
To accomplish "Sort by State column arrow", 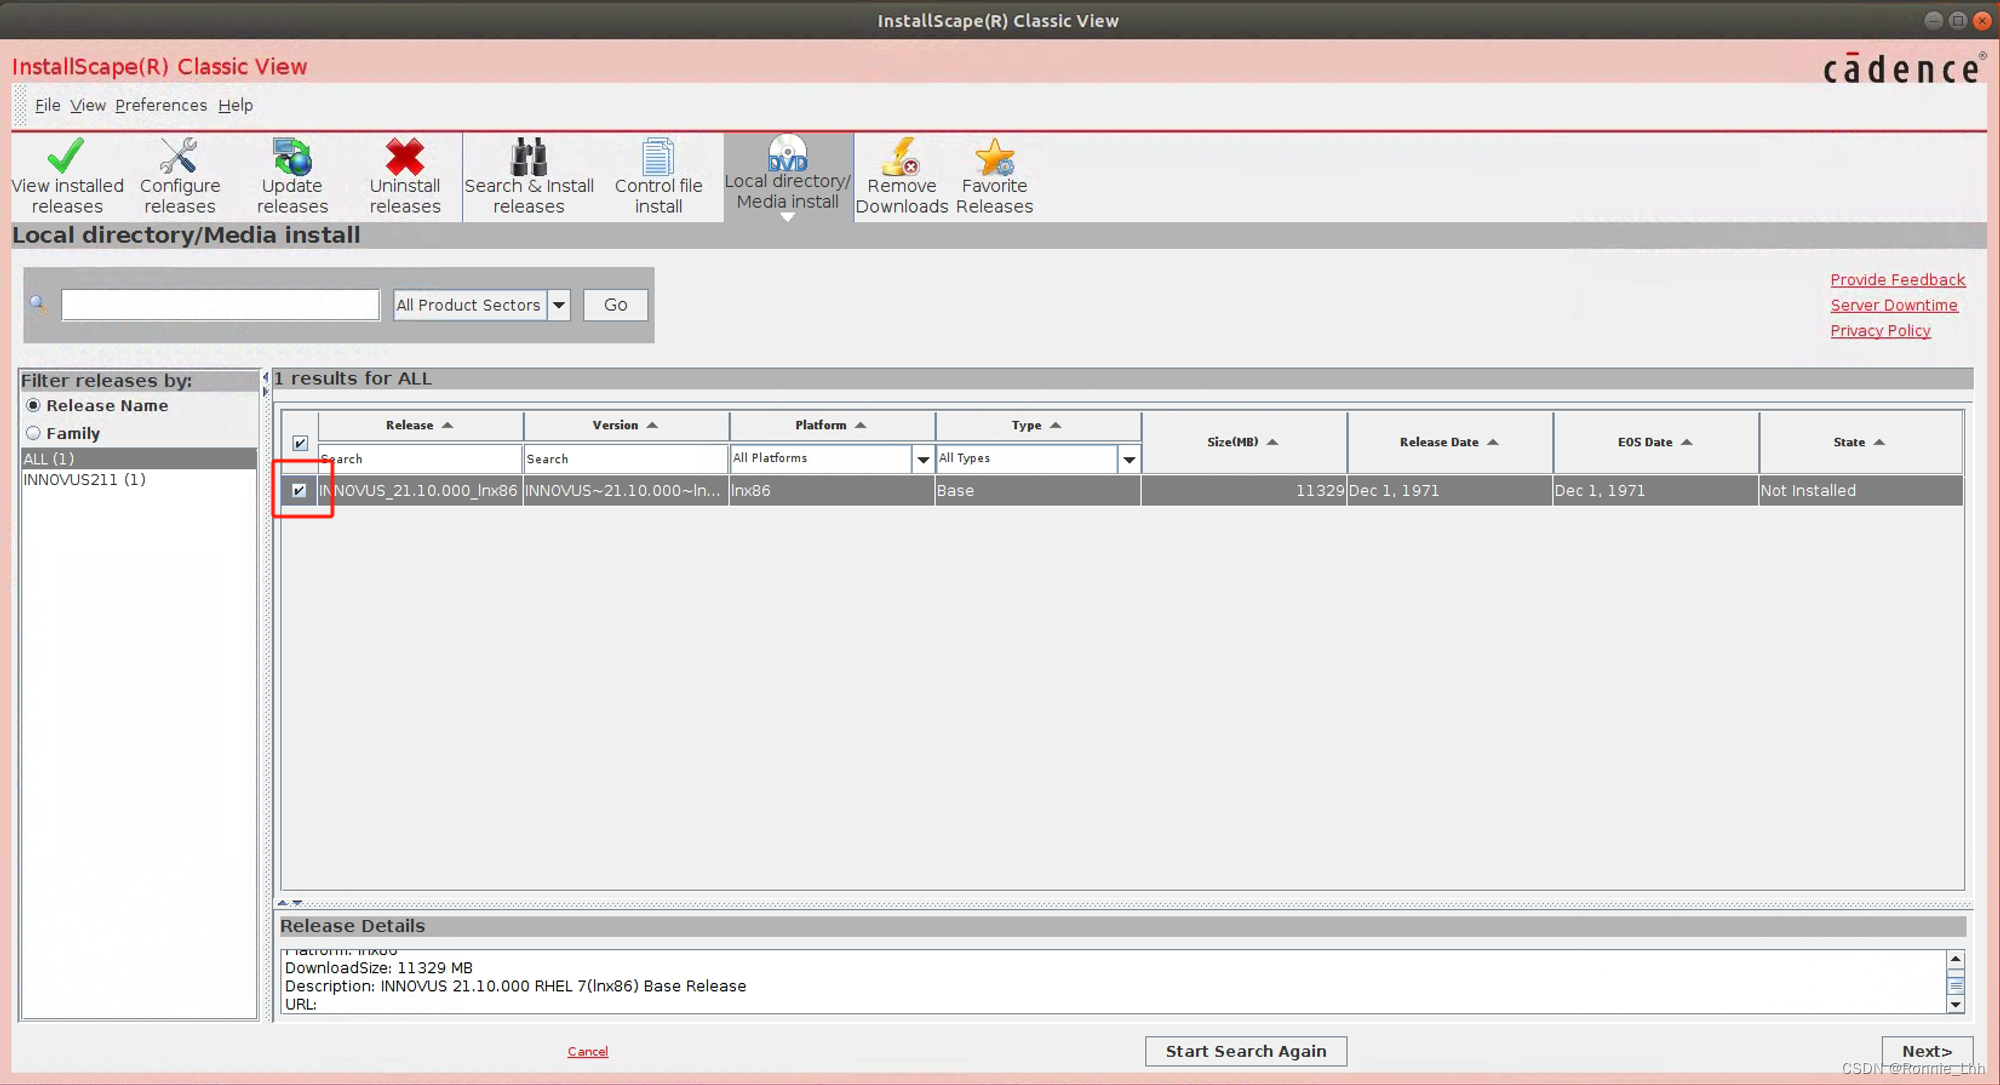I will (x=1879, y=442).
